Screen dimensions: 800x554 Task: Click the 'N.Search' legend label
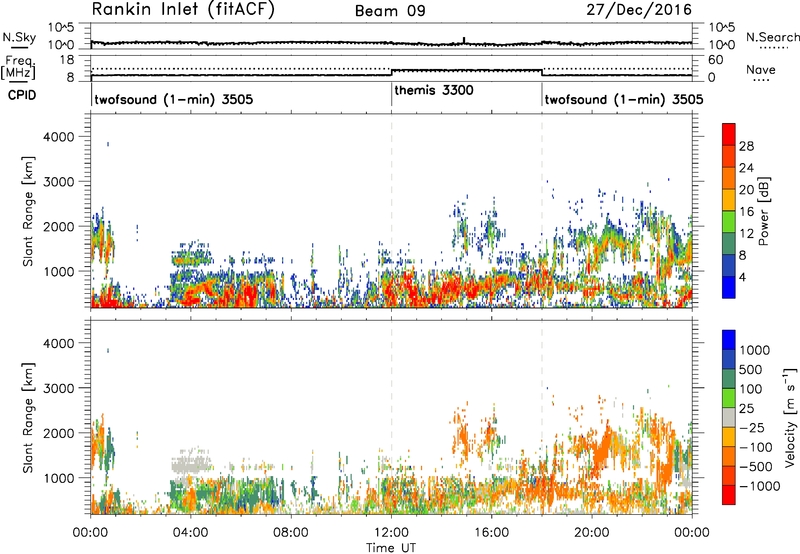click(x=773, y=37)
